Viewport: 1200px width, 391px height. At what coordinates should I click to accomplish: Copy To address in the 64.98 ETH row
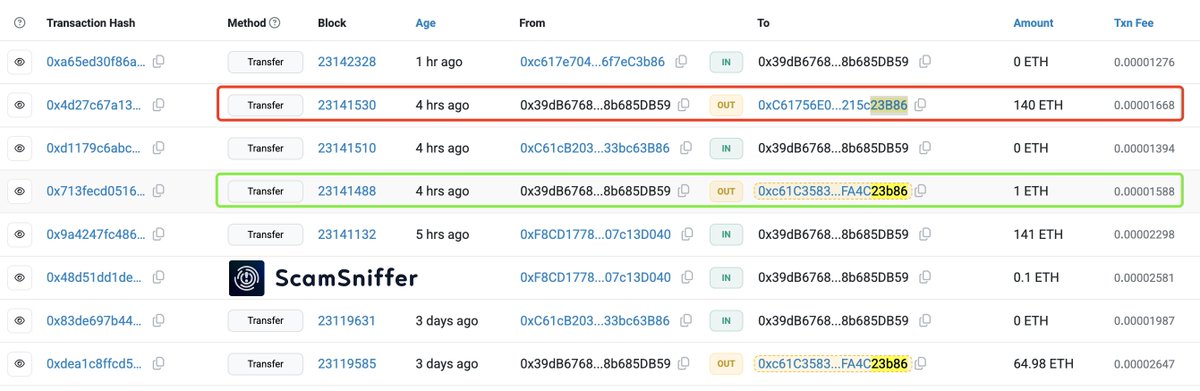pyautogui.click(x=921, y=363)
